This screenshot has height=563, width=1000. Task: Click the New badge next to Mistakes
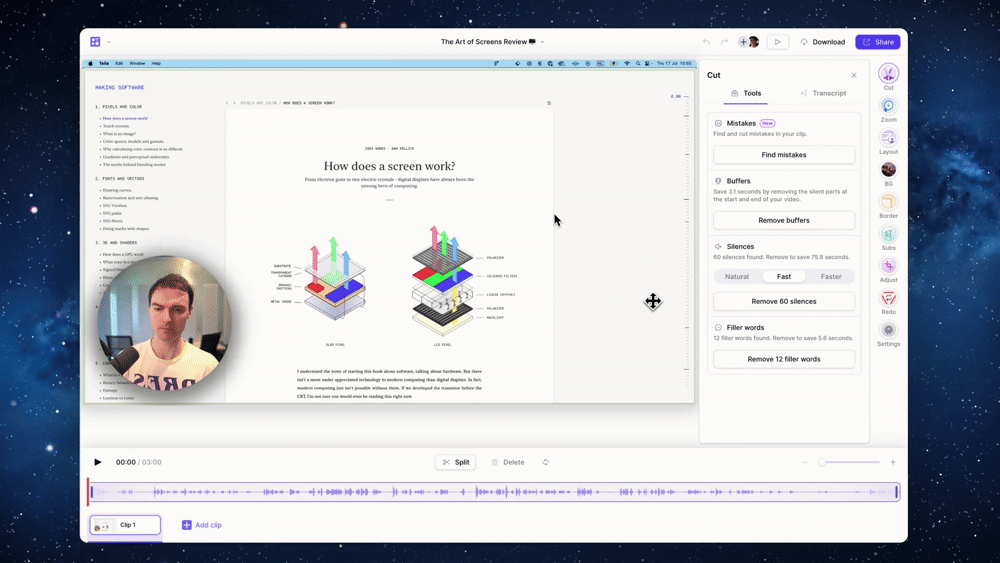767,124
